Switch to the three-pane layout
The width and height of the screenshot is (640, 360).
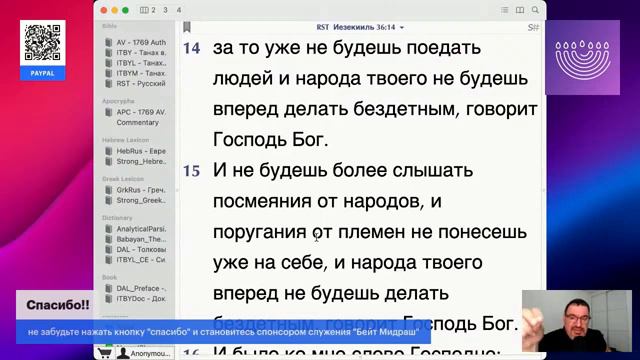(165, 10)
